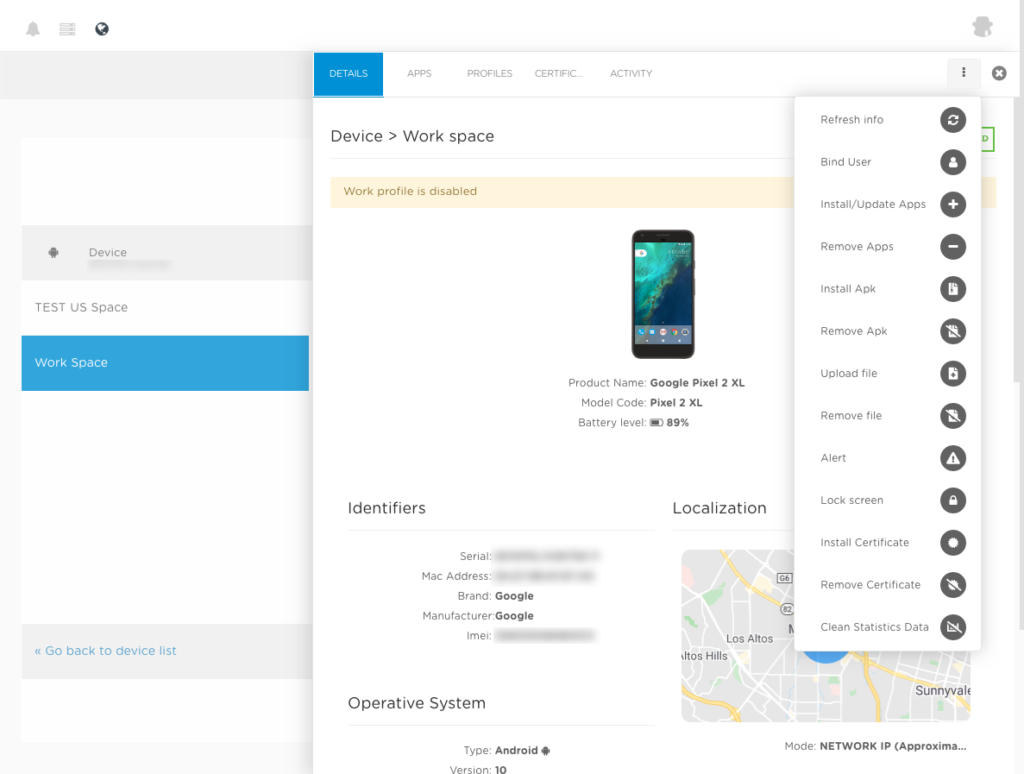Open the user avatar icon at top right
The width and height of the screenshot is (1024, 774).
982,27
